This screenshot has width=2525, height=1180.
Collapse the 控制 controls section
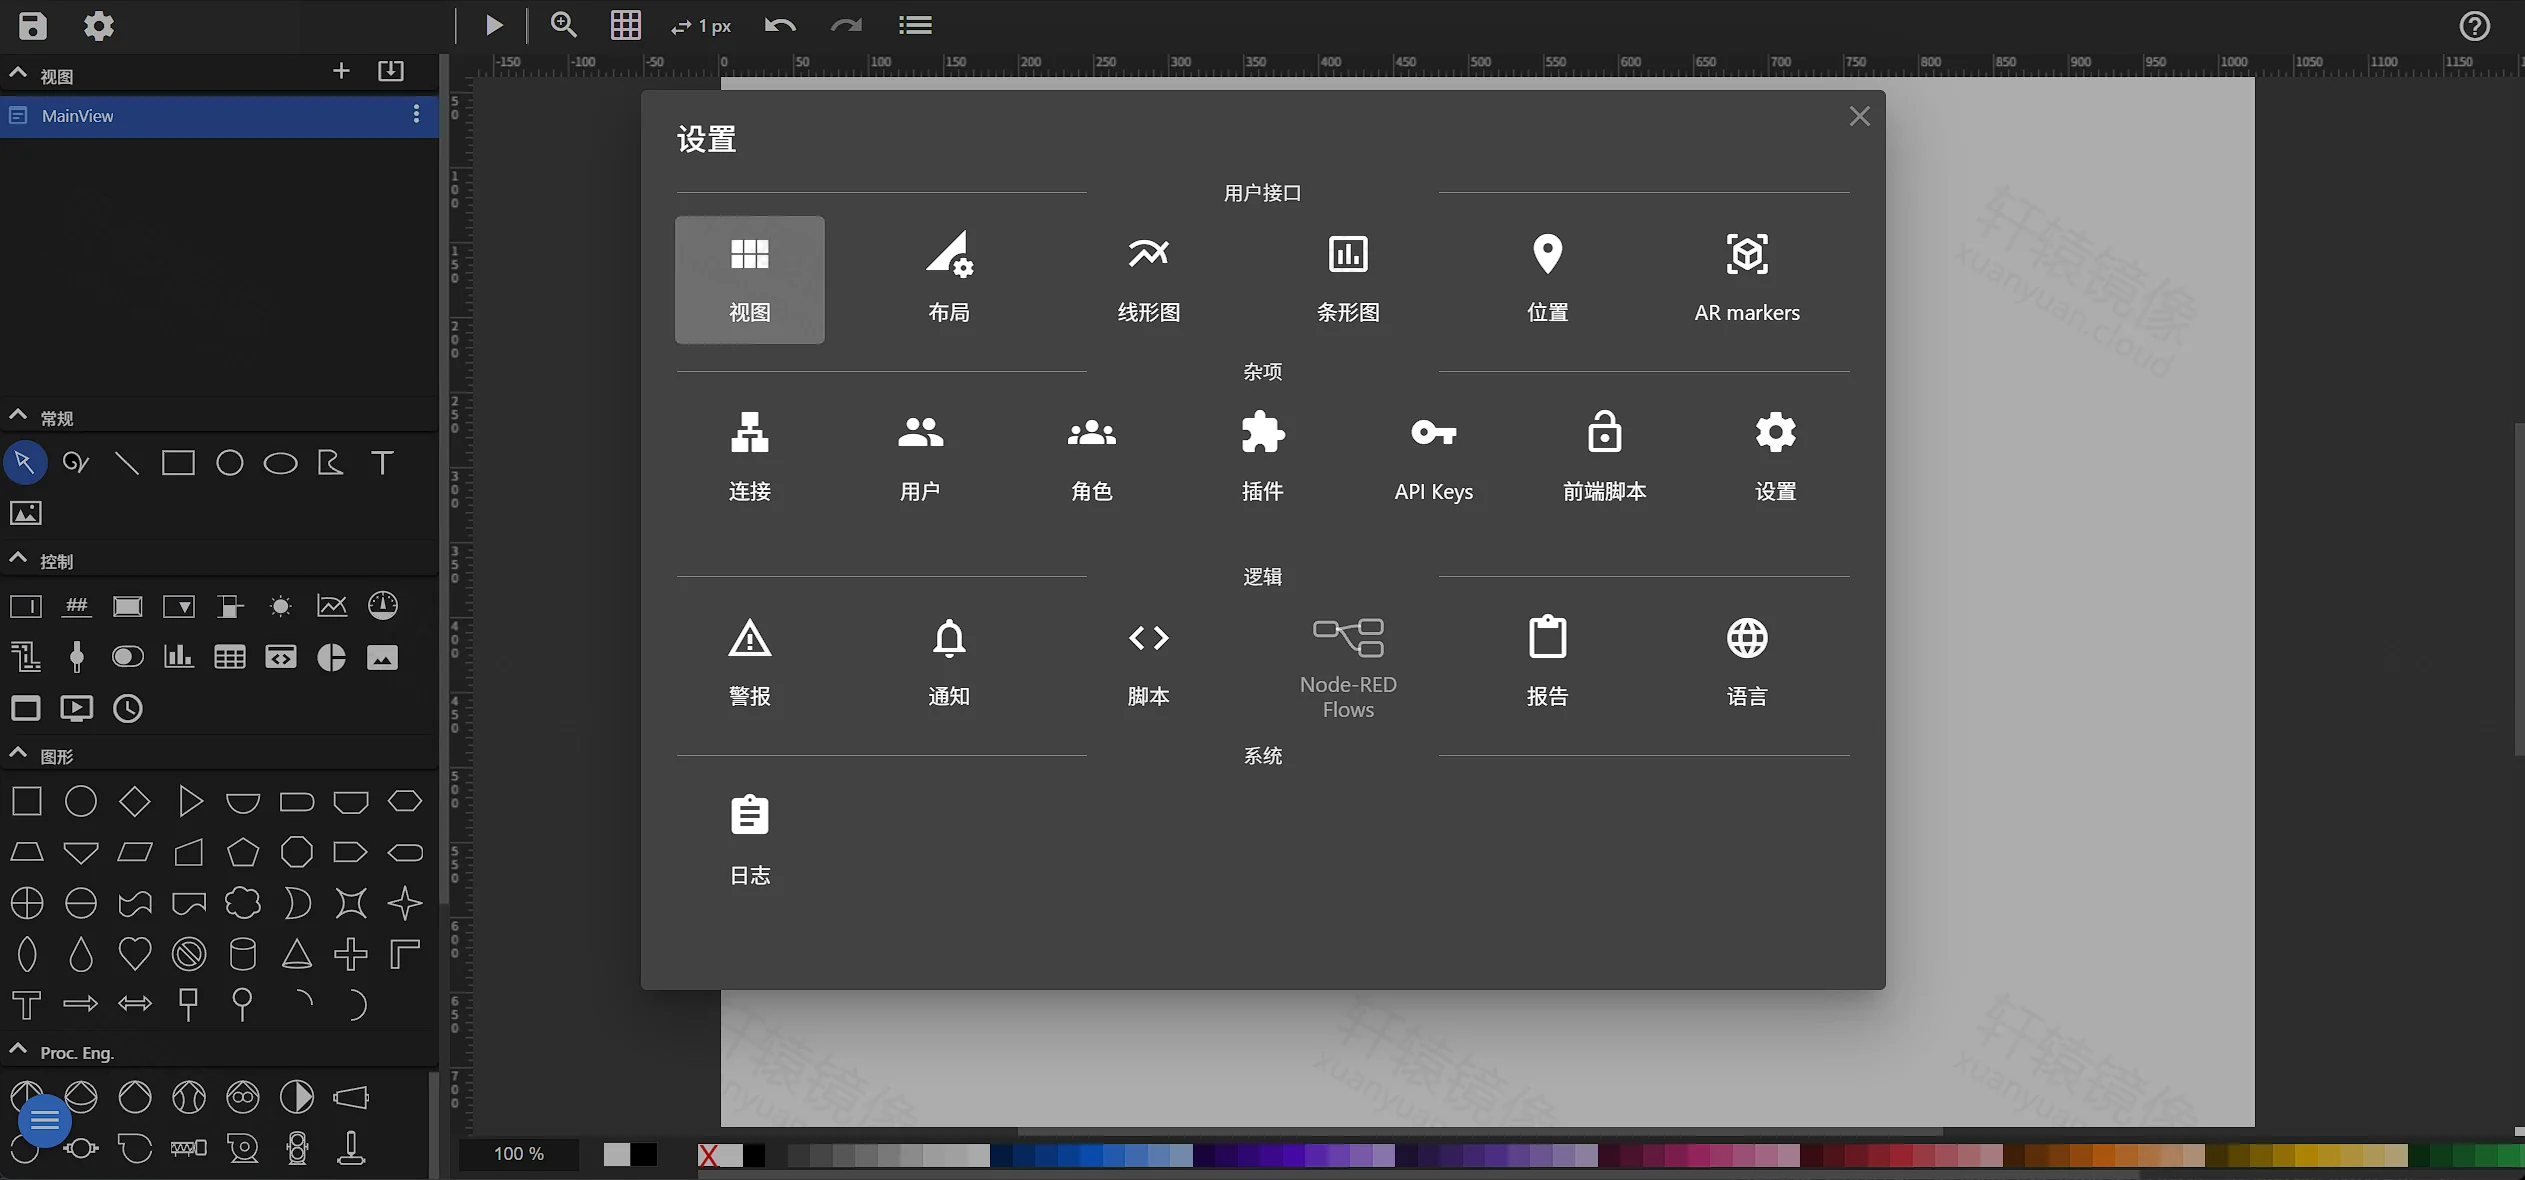click(x=18, y=558)
